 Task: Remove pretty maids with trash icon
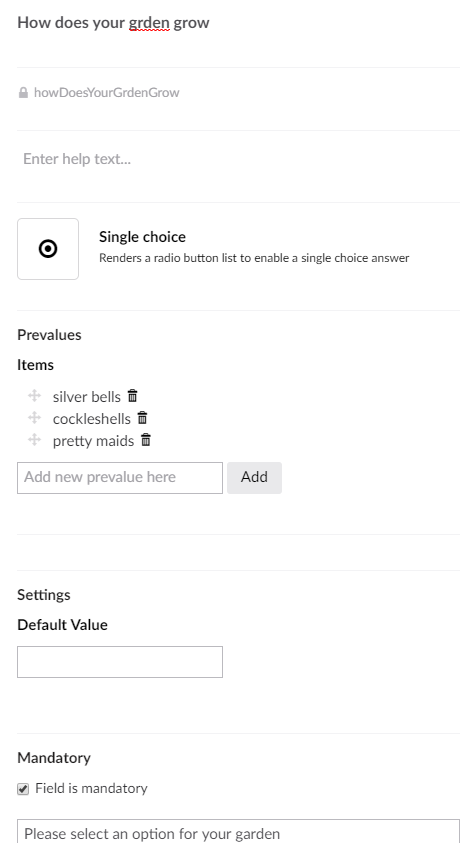[146, 440]
